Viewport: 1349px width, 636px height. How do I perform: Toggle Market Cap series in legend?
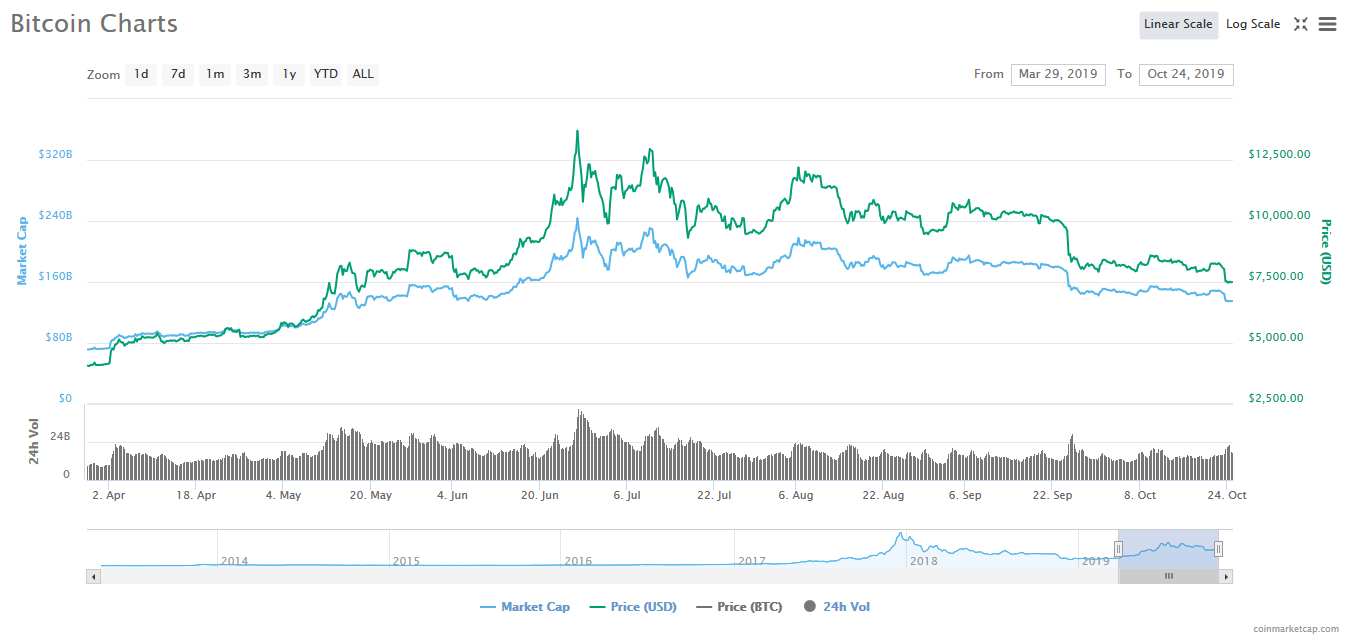pos(525,607)
